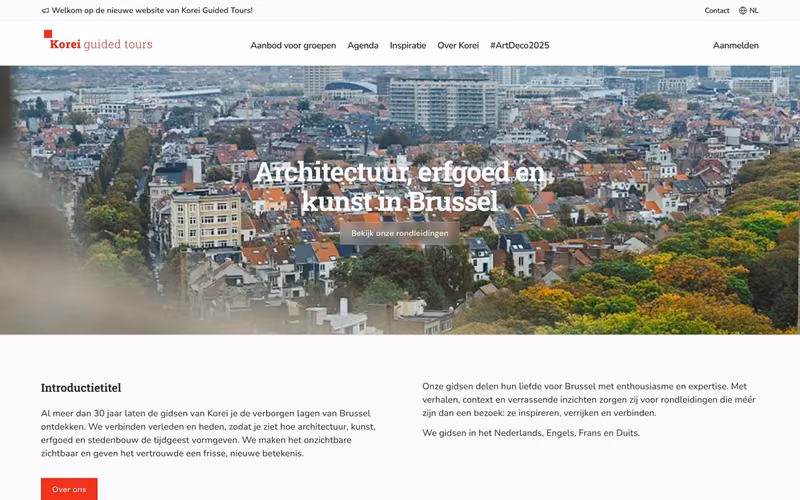Click the Introductietitel heading
The width and height of the screenshot is (800, 500).
tap(81, 388)
